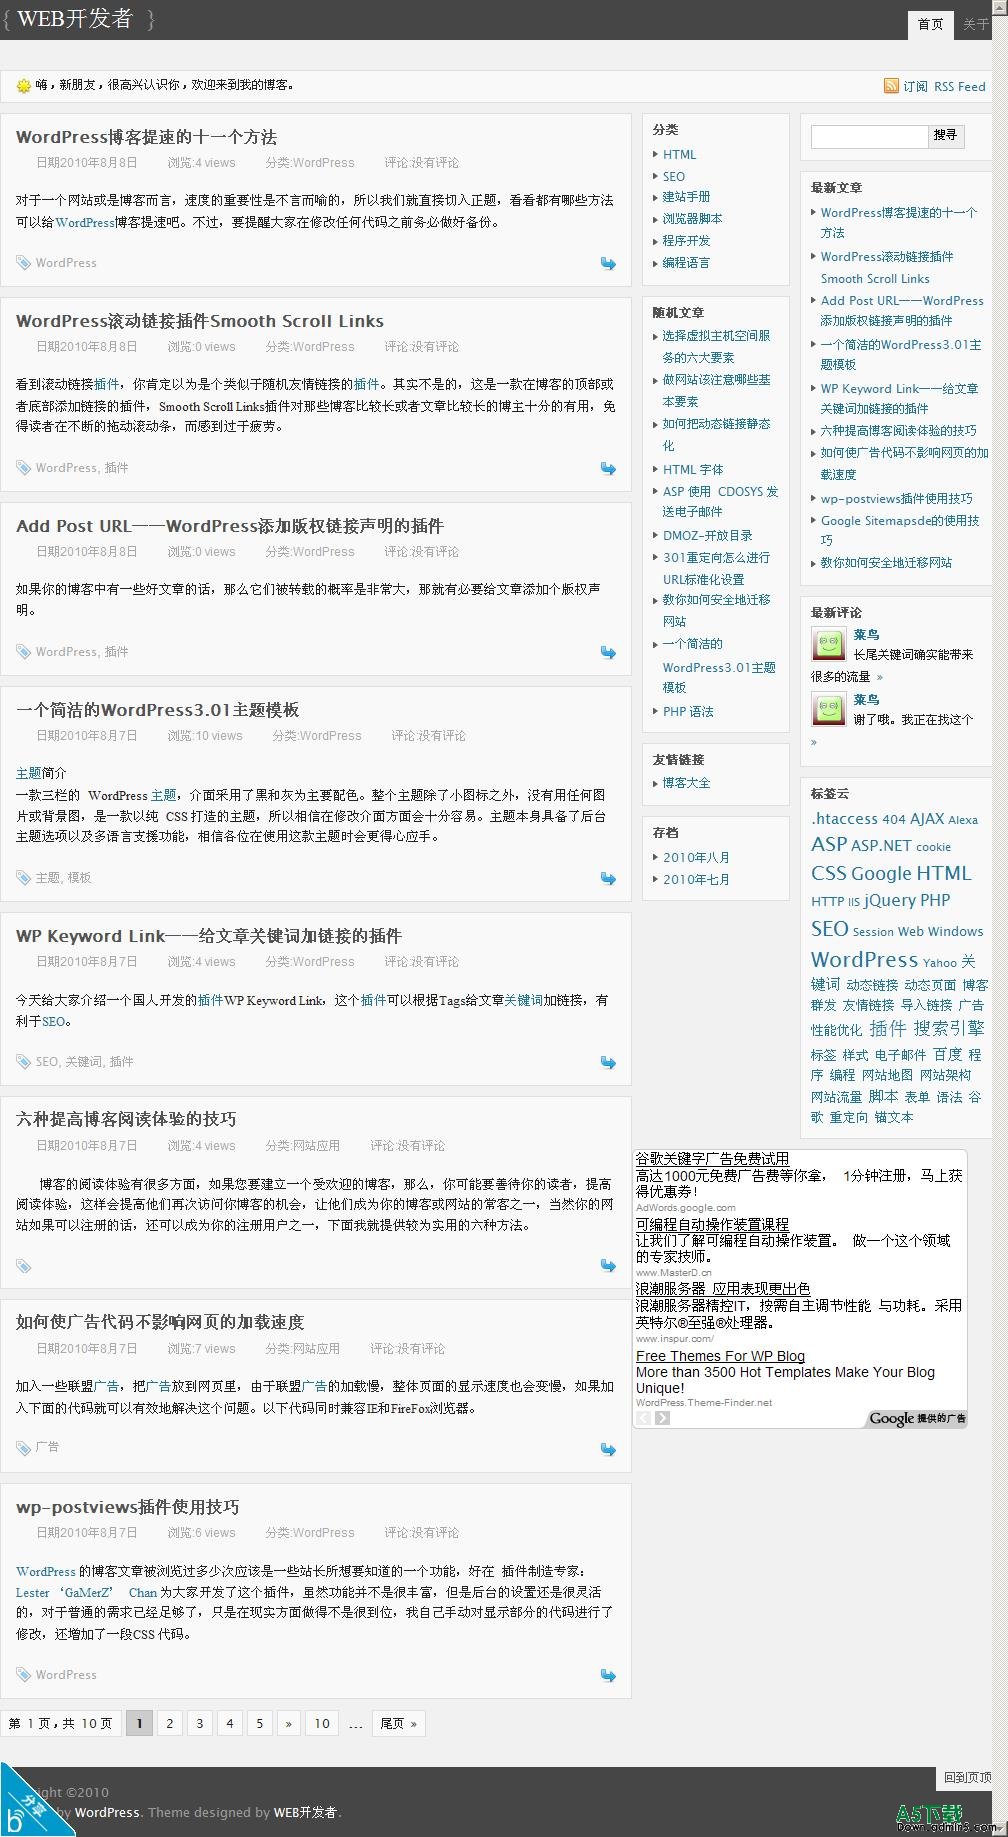Click read-more arrow for 广告代码 post

pyautogui.click(x=608, y=1449)
